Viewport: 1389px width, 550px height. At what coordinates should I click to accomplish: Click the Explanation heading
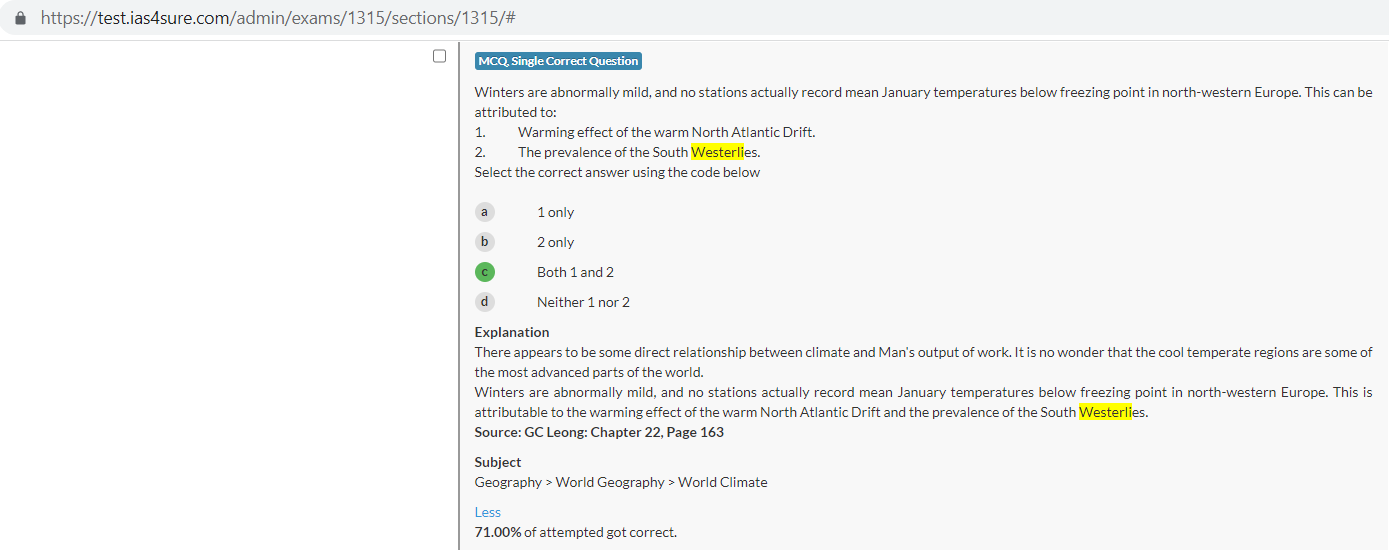pyautogui.click(x=512, y=332)
